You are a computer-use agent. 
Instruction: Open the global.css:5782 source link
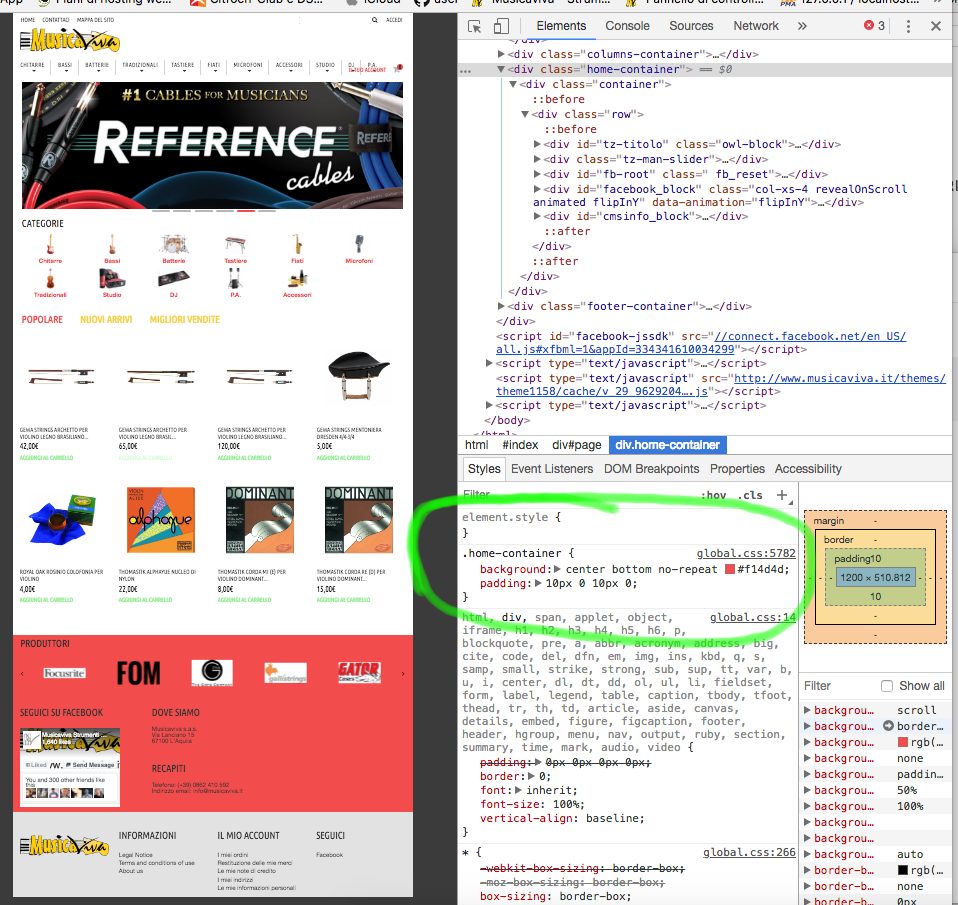746,553
